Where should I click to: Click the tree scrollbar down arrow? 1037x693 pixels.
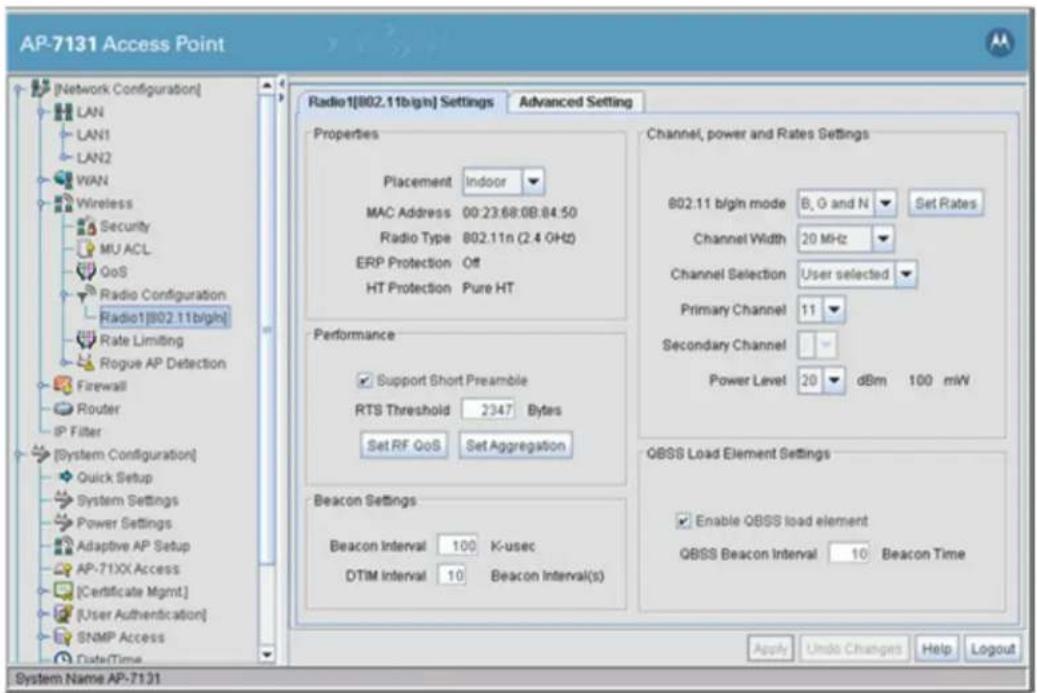coord(267,655)
